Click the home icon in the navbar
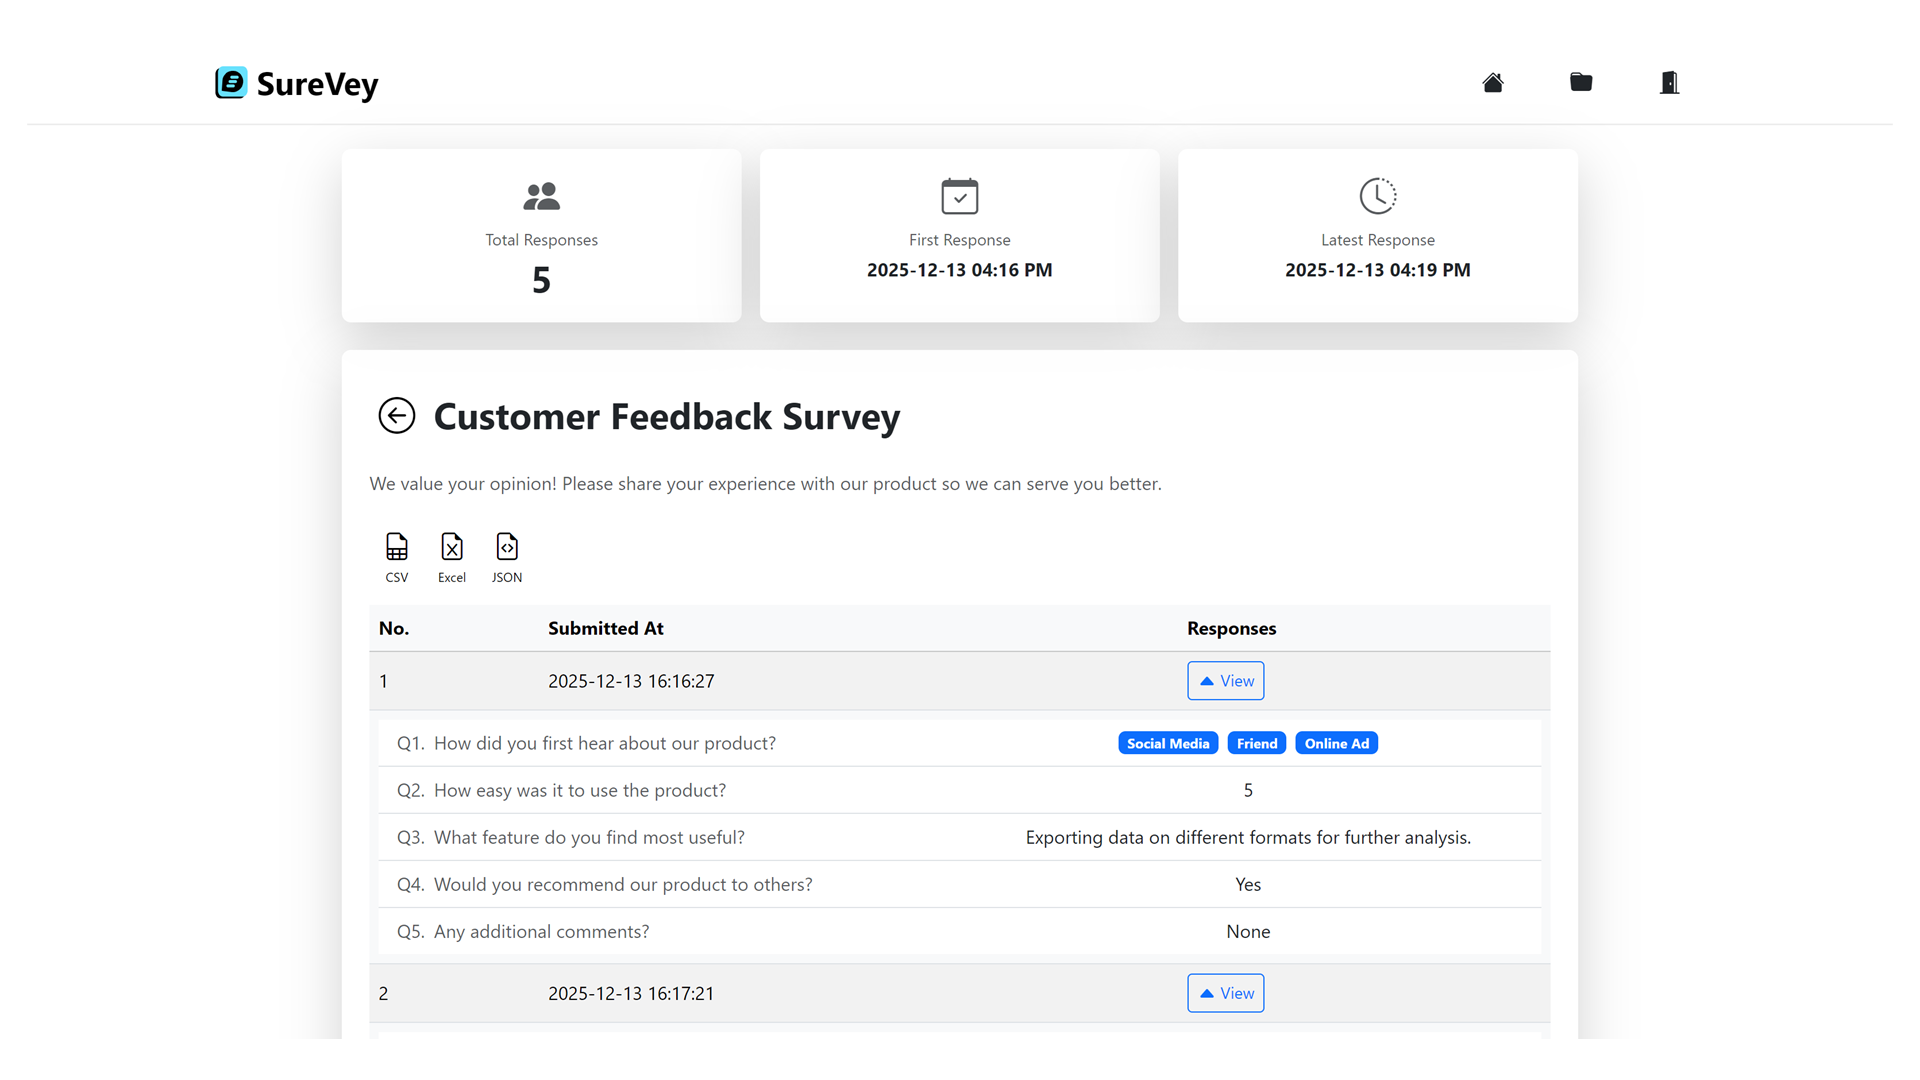The image size is (1920, 1080). pos(1493,82)
